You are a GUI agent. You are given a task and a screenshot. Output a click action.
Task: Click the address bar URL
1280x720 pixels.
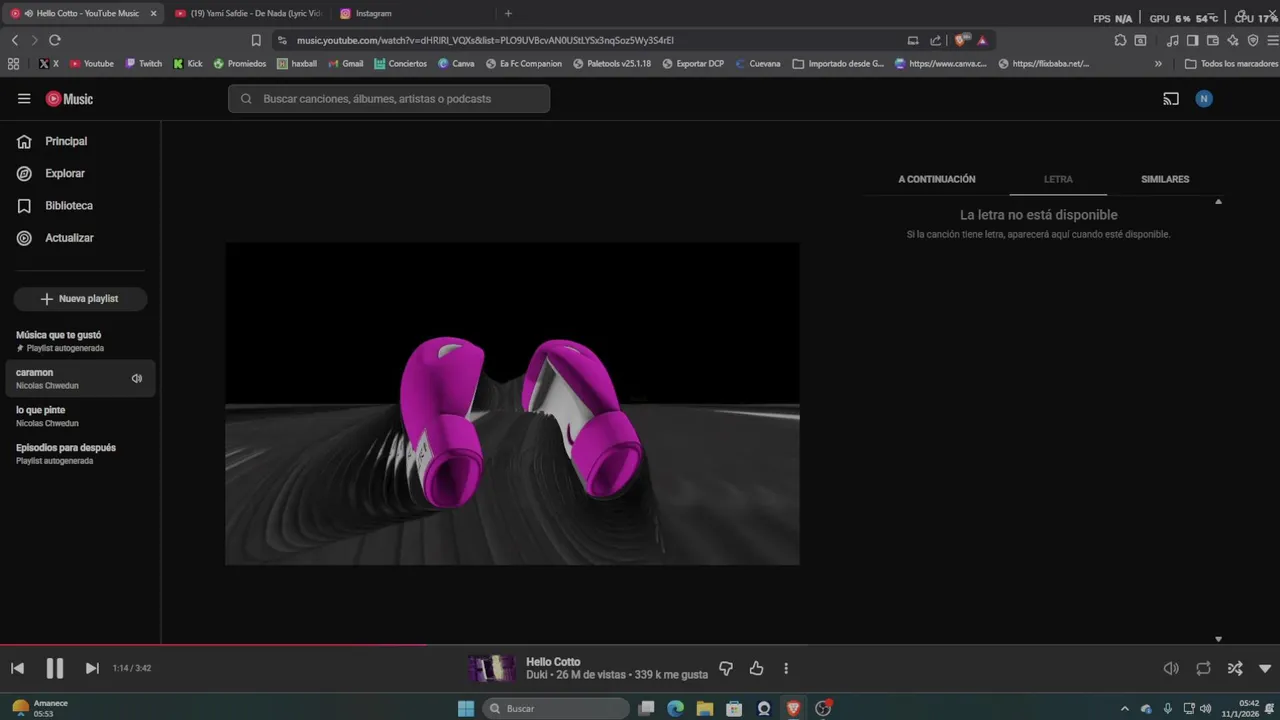(485, 40)
